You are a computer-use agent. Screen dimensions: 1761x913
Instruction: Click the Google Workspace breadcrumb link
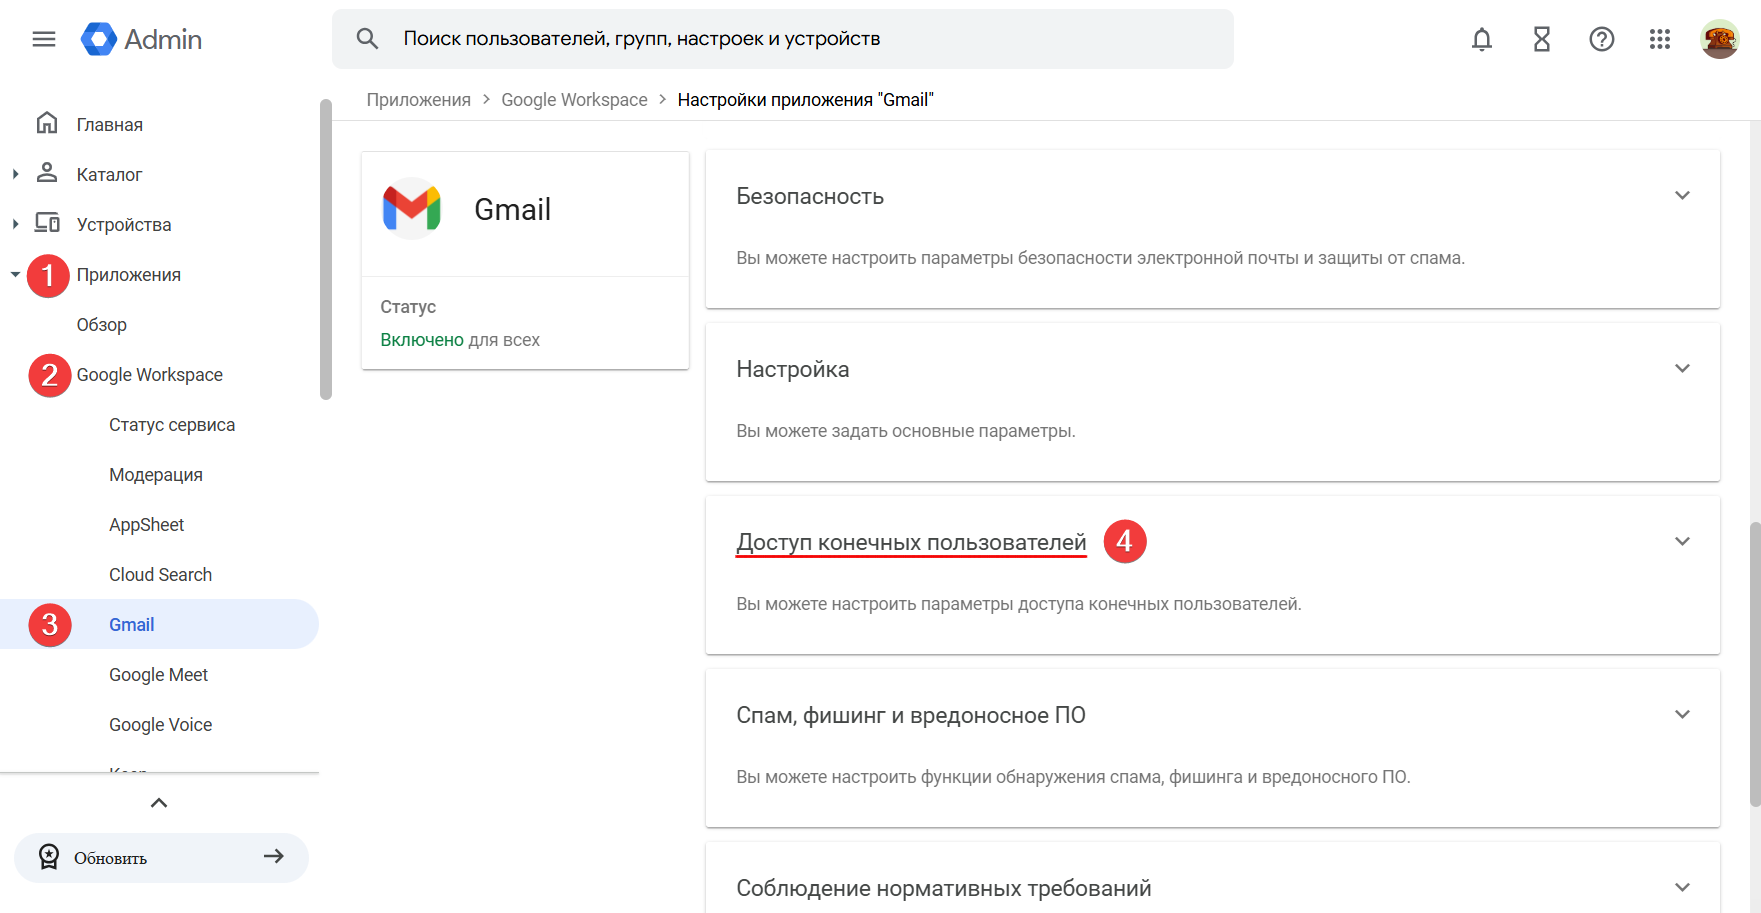click(x=574, y=100)
